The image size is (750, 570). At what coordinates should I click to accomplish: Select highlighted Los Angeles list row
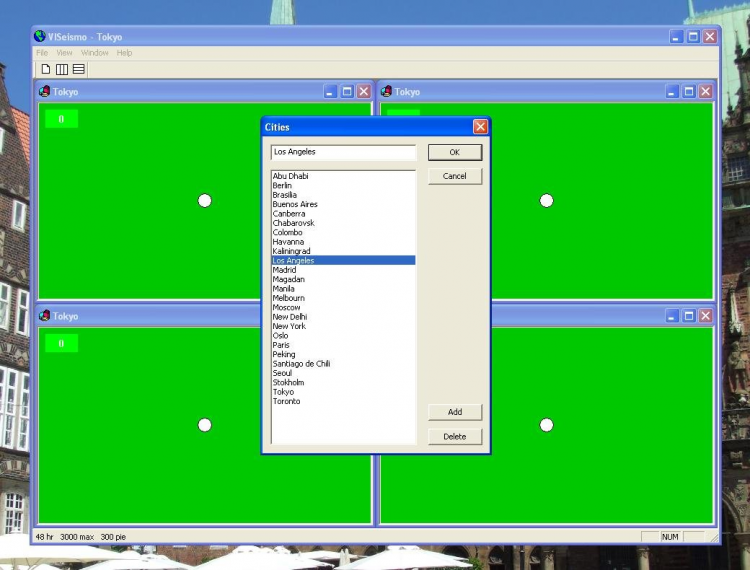(x=343, y=261)
